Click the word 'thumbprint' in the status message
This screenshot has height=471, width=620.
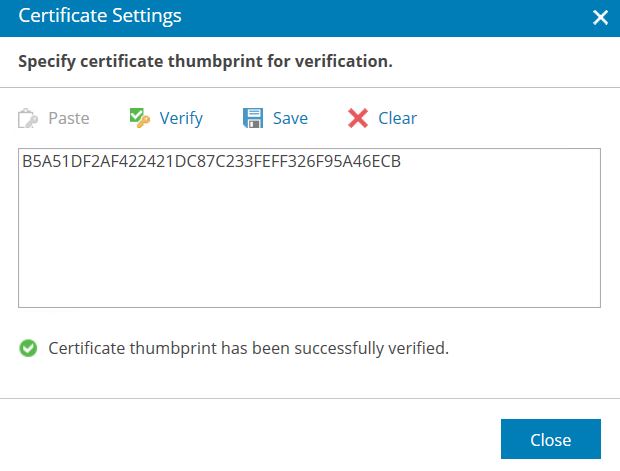[173, 348]
